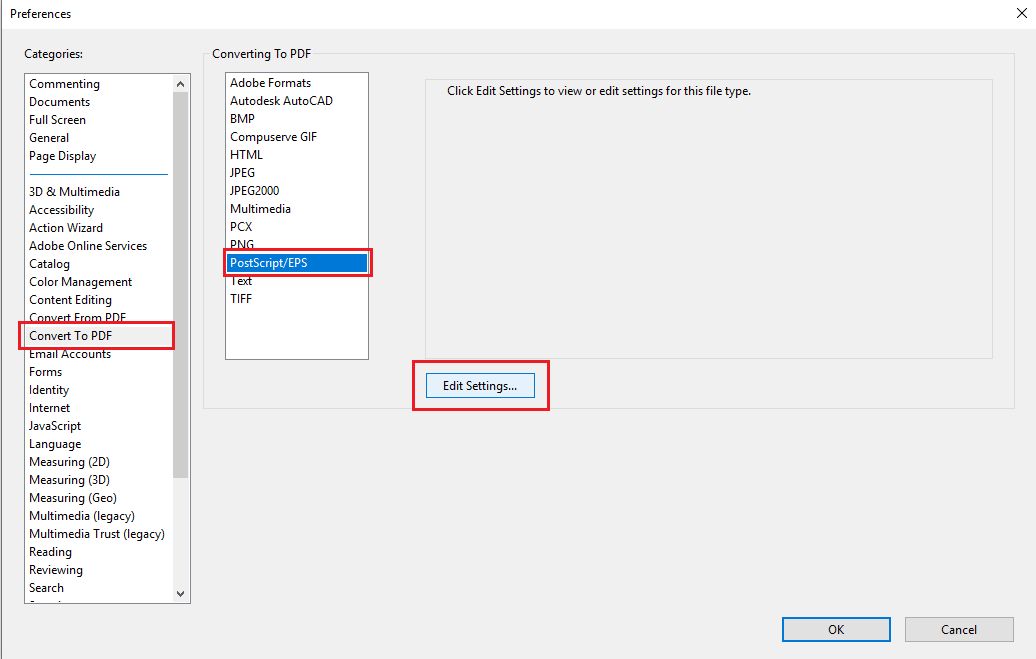Select Content Editing category

[71, 299]
